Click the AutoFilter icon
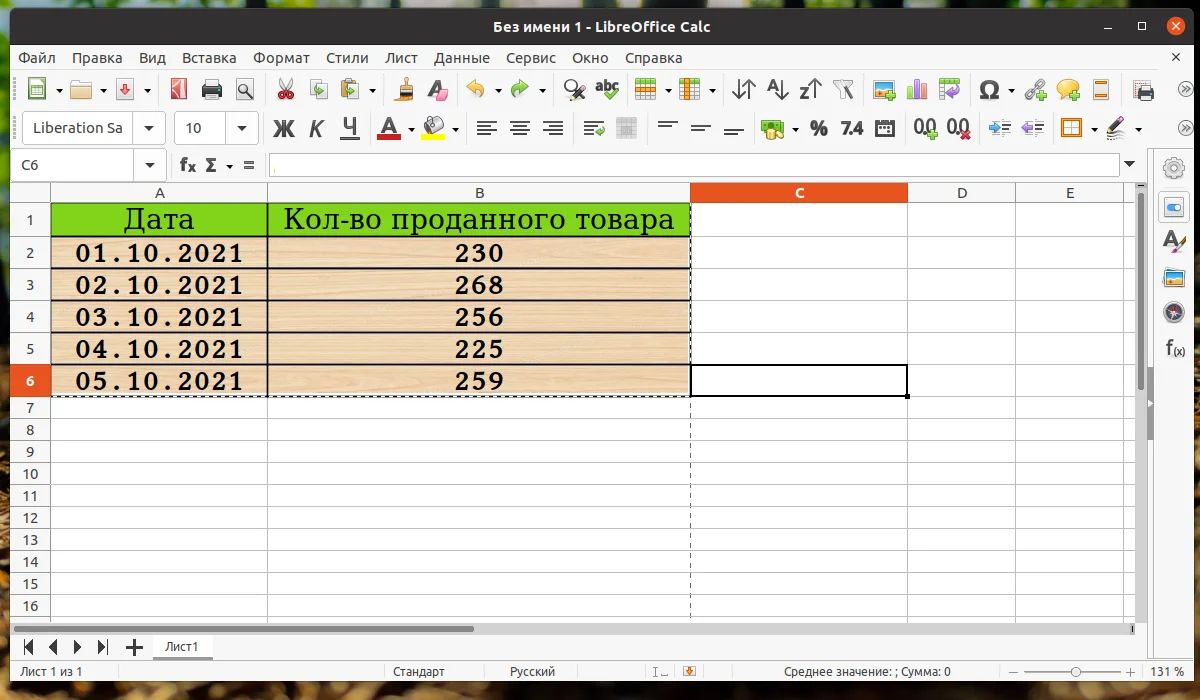The width and height of the screenshot is (1200, 700). [841, 89]
